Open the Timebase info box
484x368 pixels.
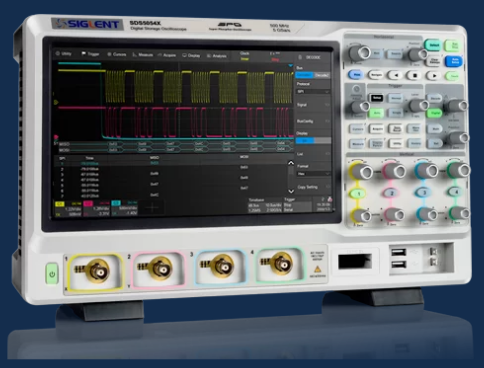[x=265, y=205]
